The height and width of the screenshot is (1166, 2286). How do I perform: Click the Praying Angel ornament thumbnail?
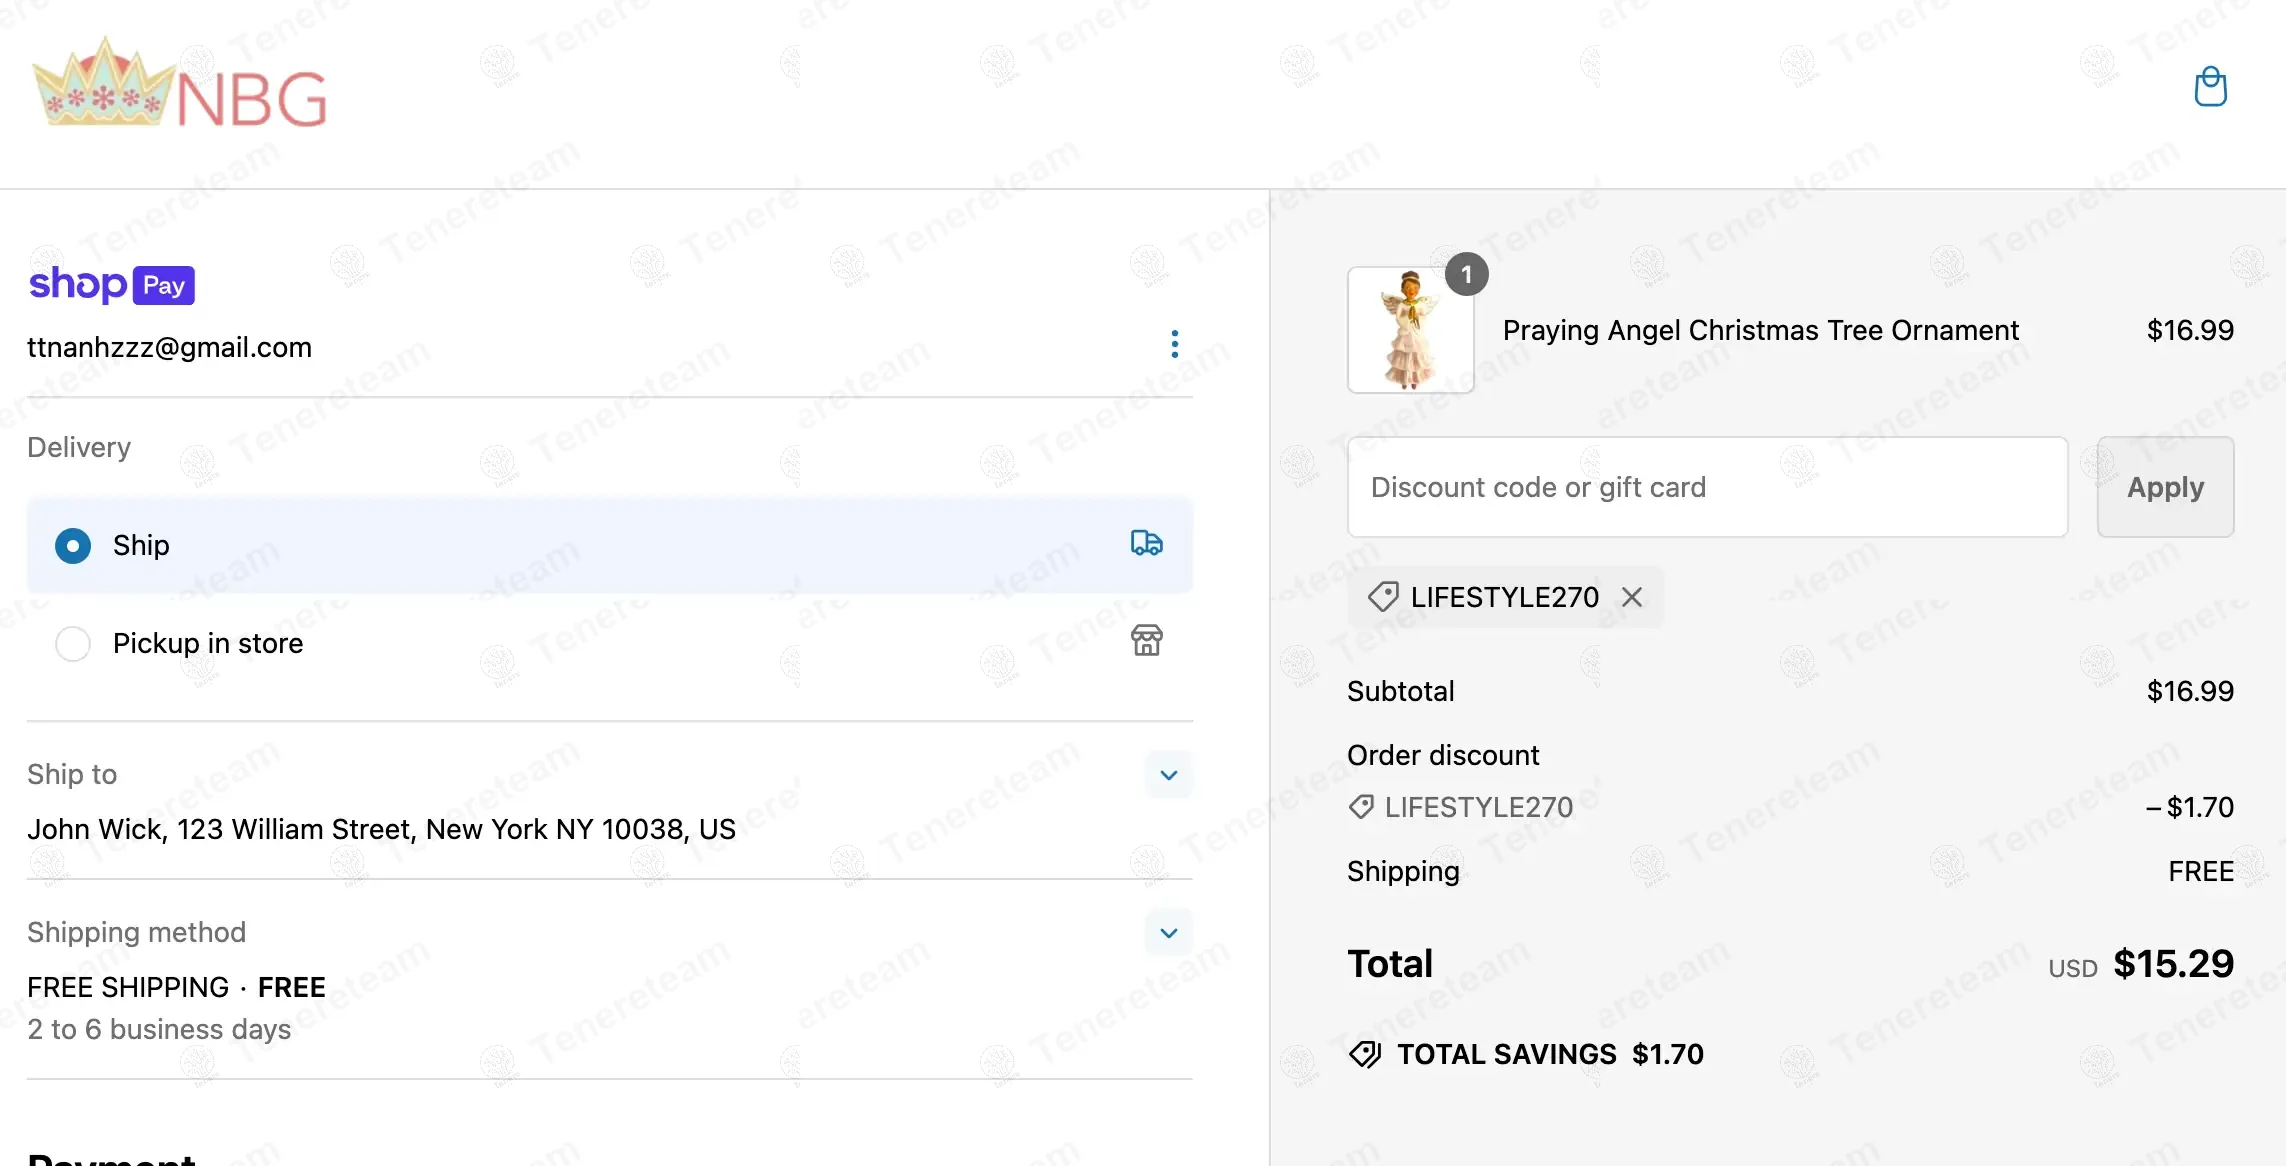click(x=1410, y=330)
